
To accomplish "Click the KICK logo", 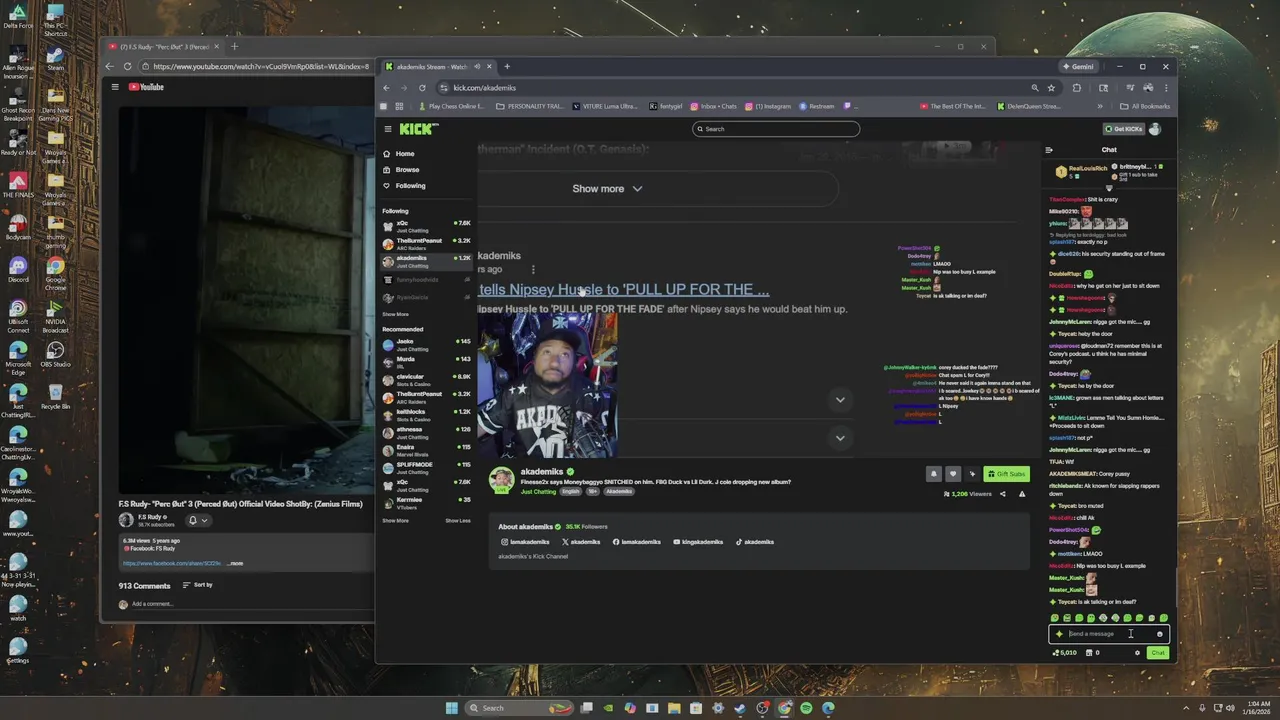I will pos(418,128).
